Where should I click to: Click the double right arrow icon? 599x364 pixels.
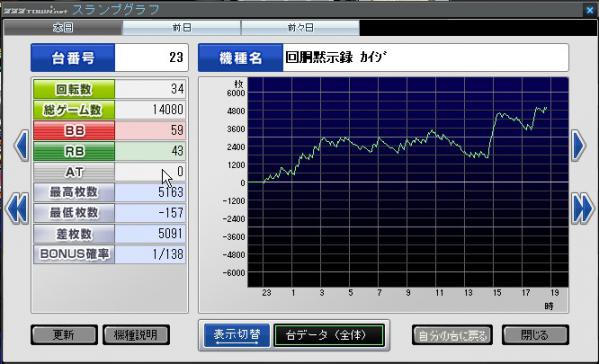tap(583, 209)
